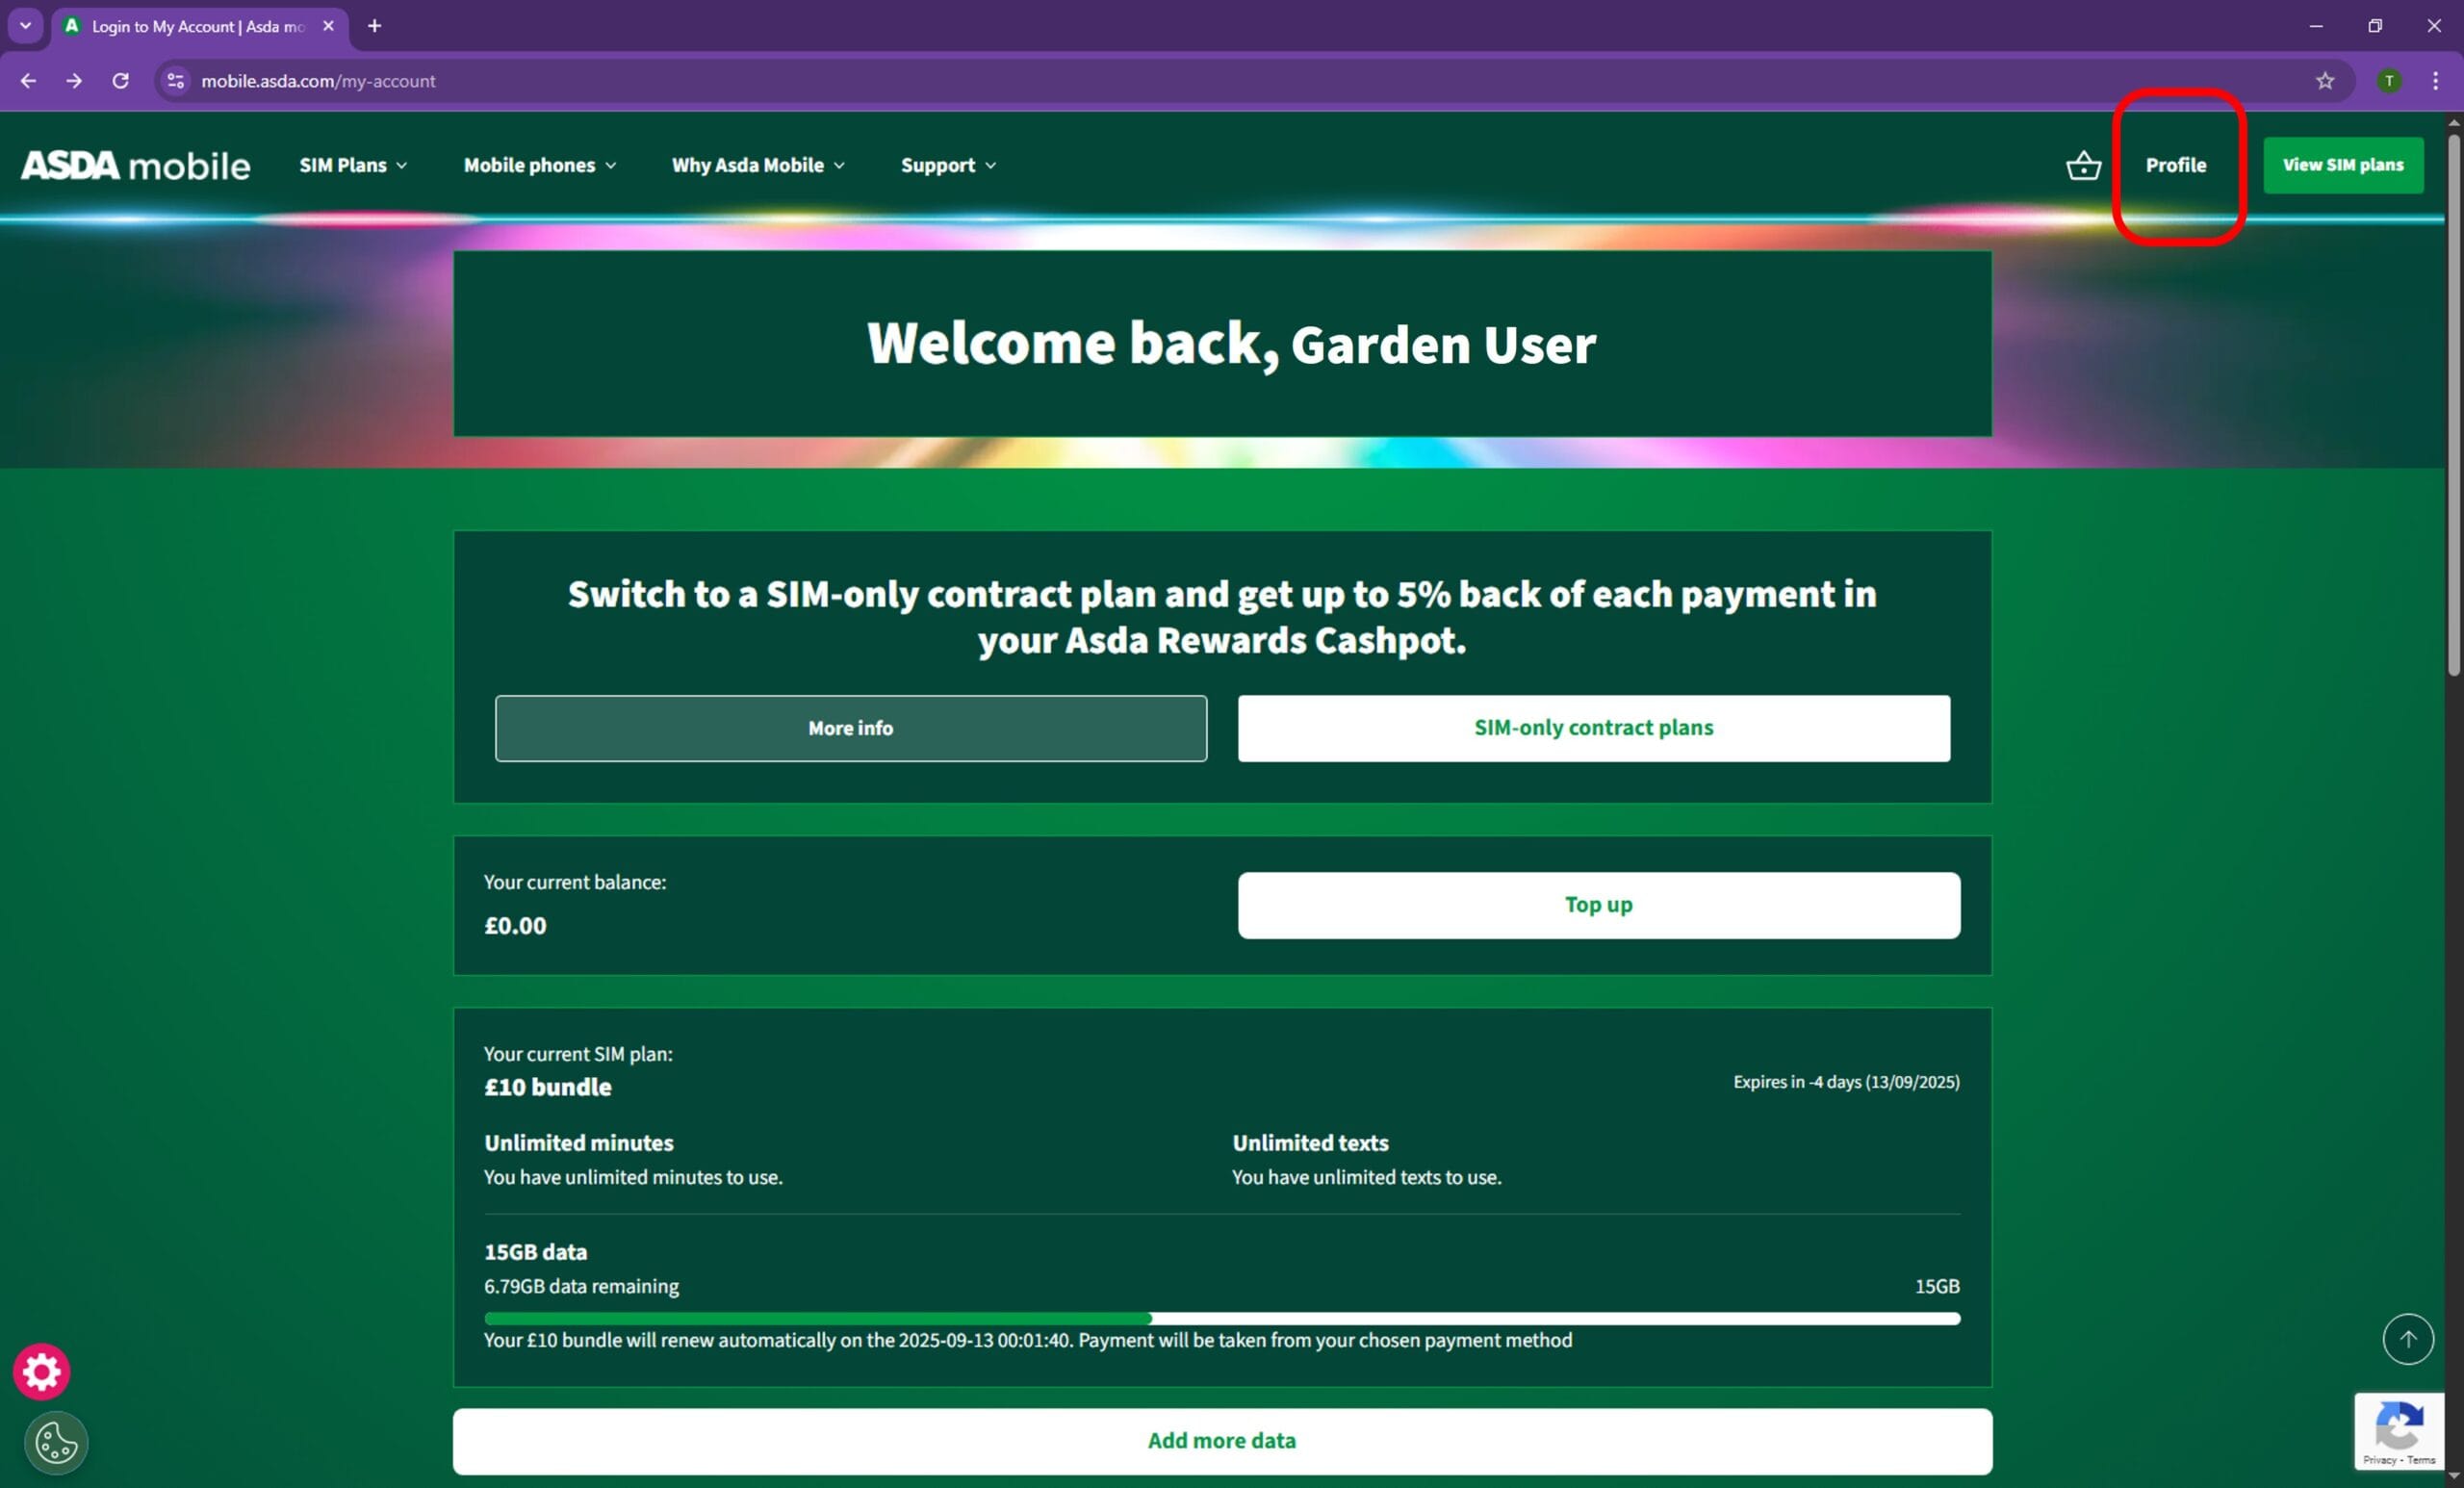This screenshot has width=2464, height=1488.
Task: Click the address bar URL
Action: (x=318, y=81)
